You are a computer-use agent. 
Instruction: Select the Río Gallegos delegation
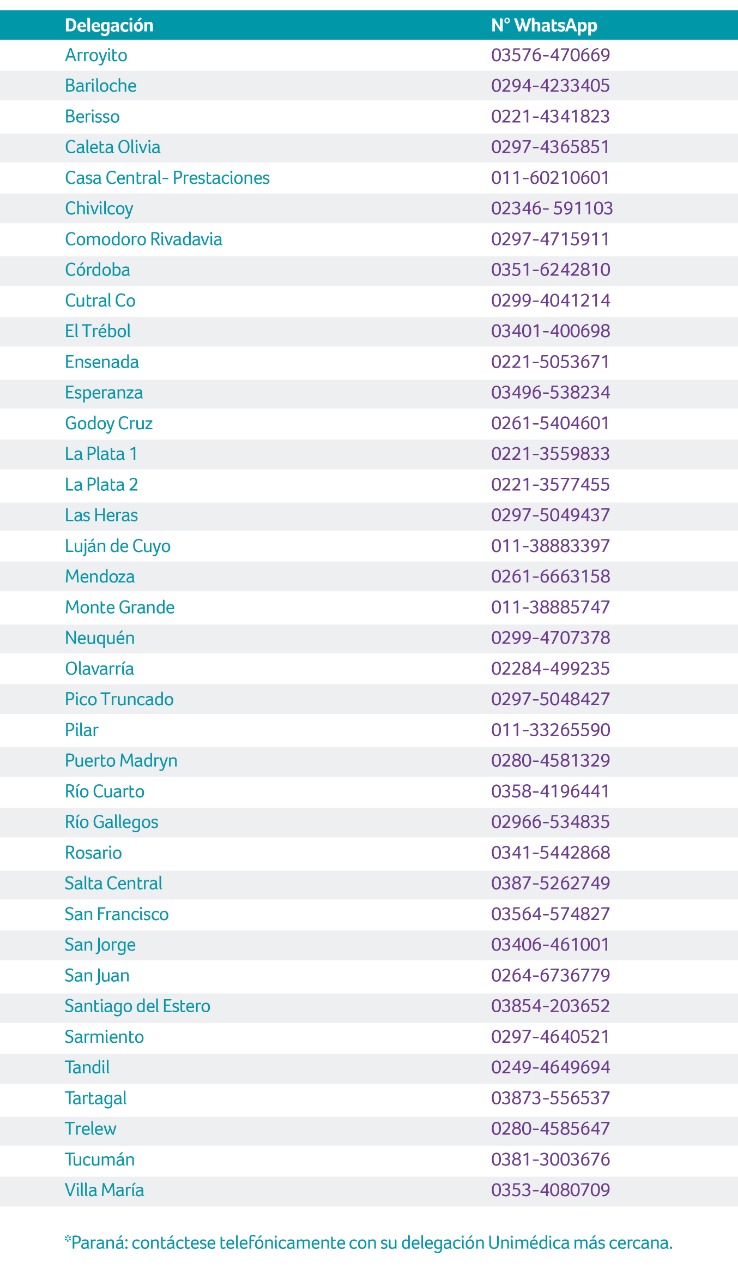point(112,822)
